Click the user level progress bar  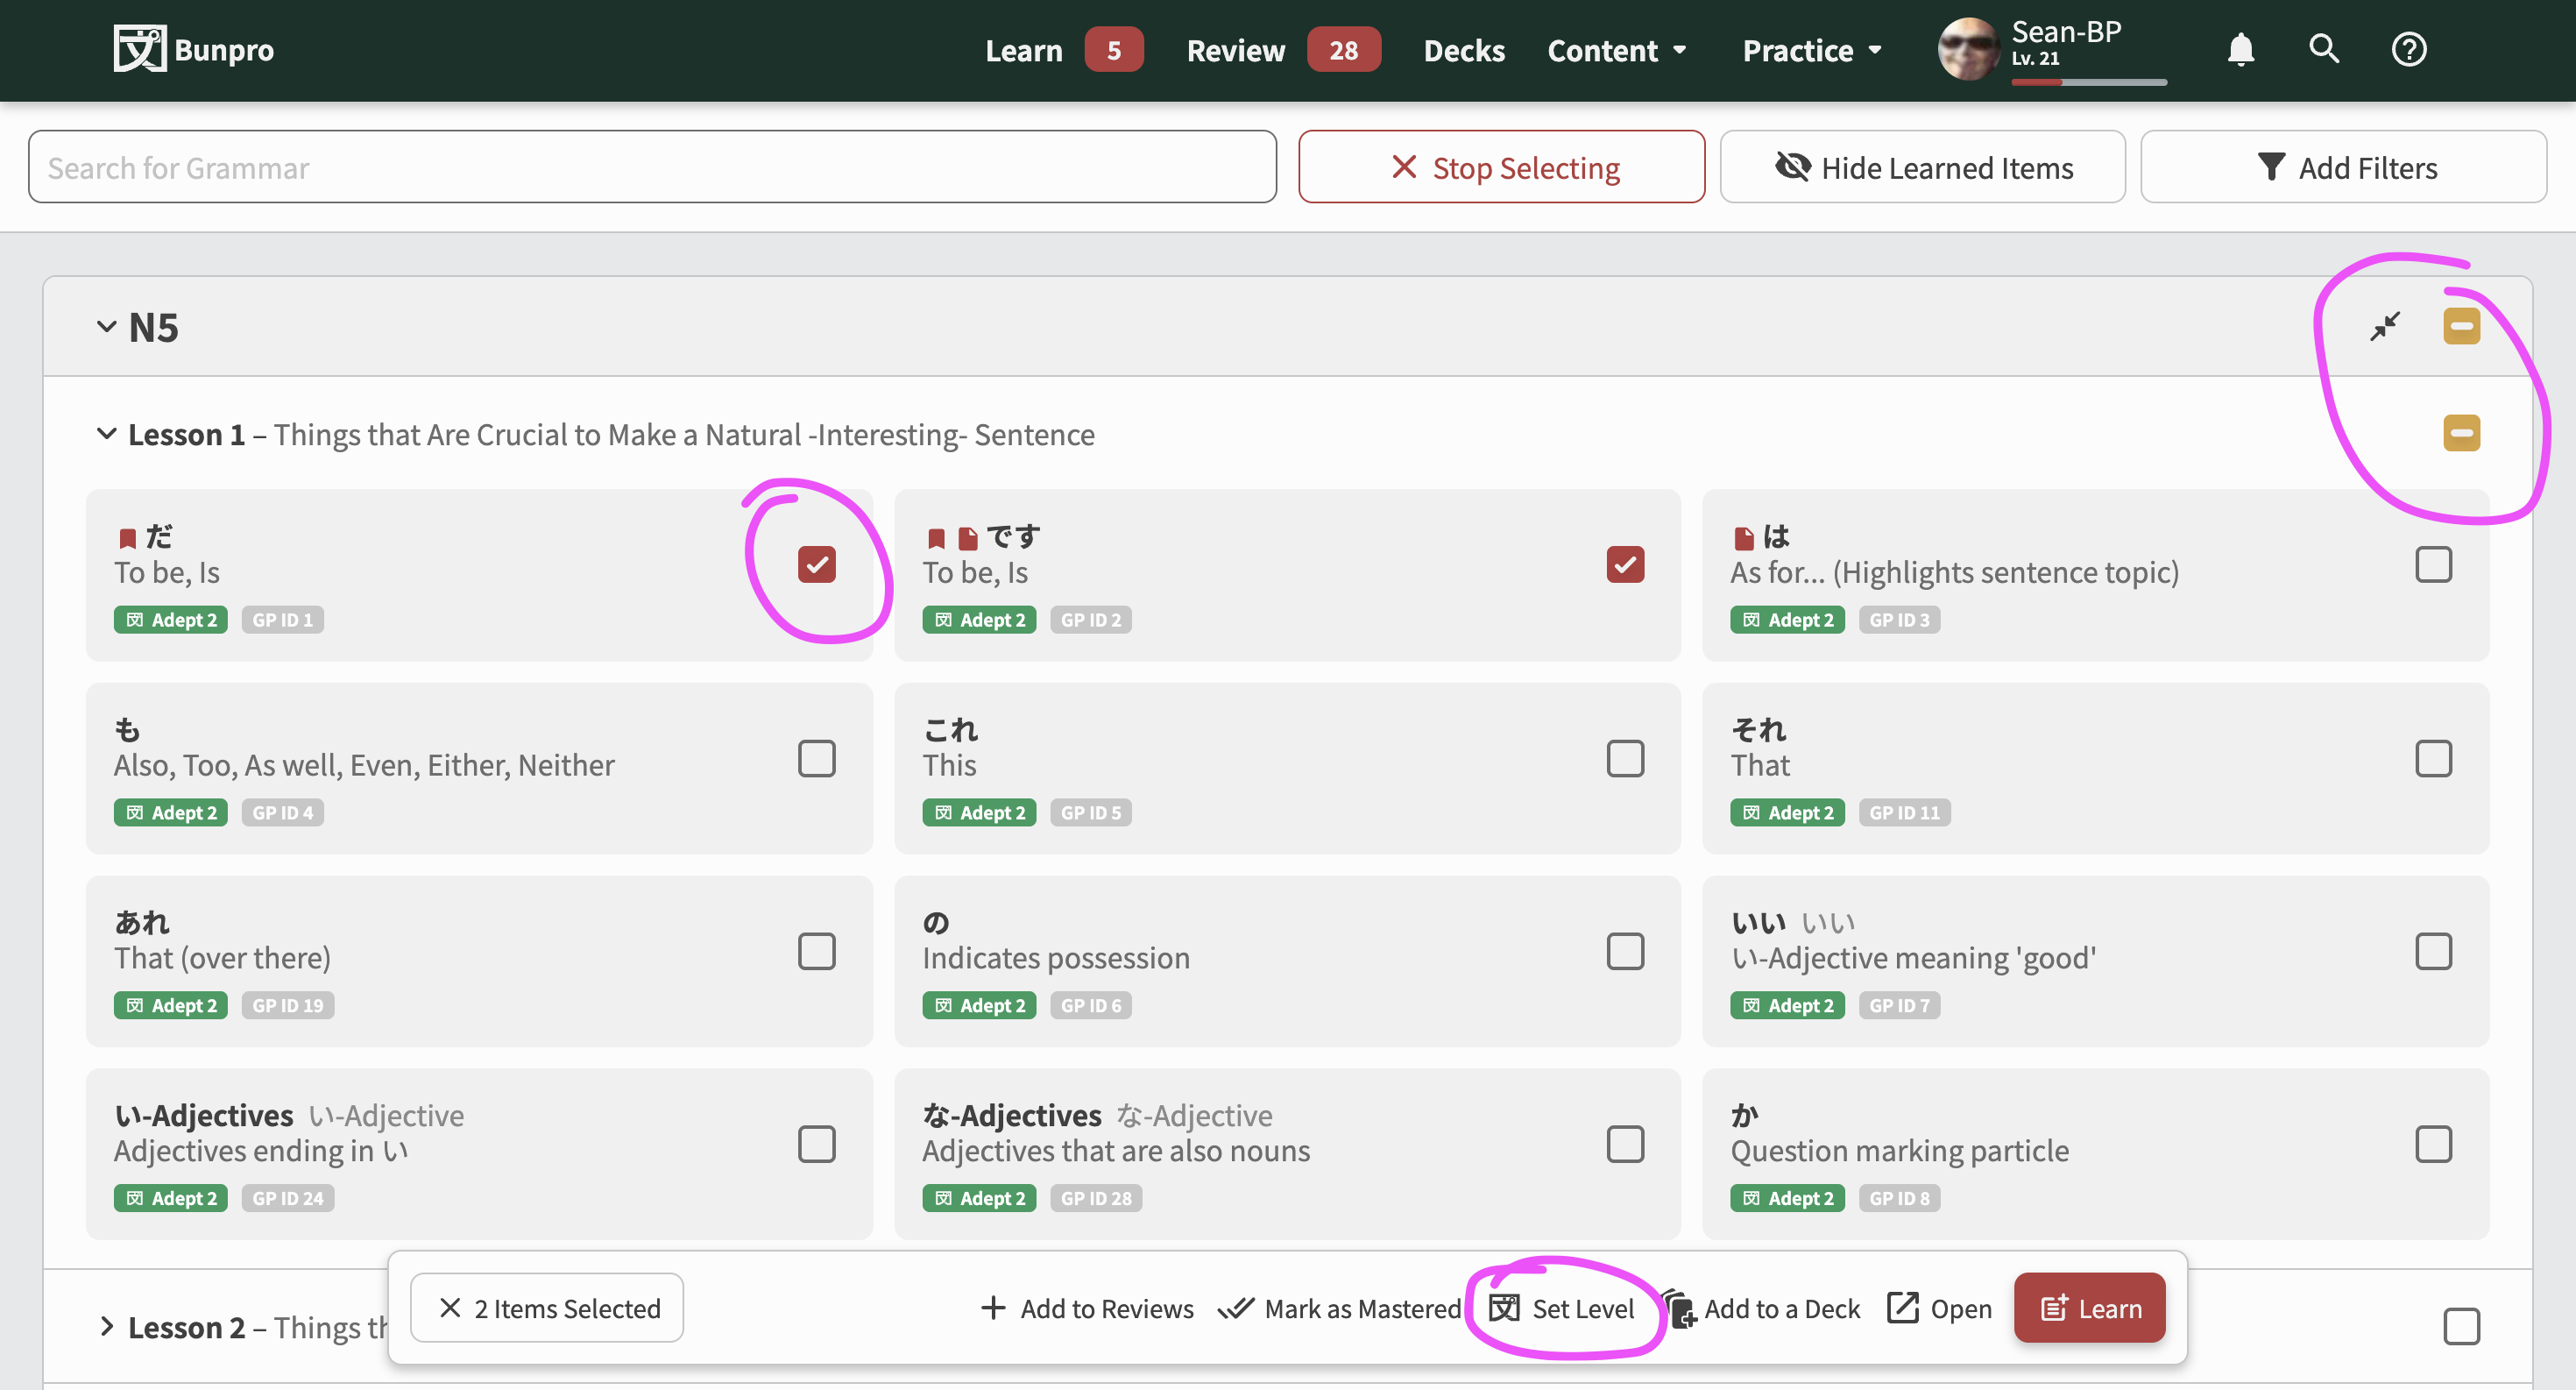[2088, 82]
